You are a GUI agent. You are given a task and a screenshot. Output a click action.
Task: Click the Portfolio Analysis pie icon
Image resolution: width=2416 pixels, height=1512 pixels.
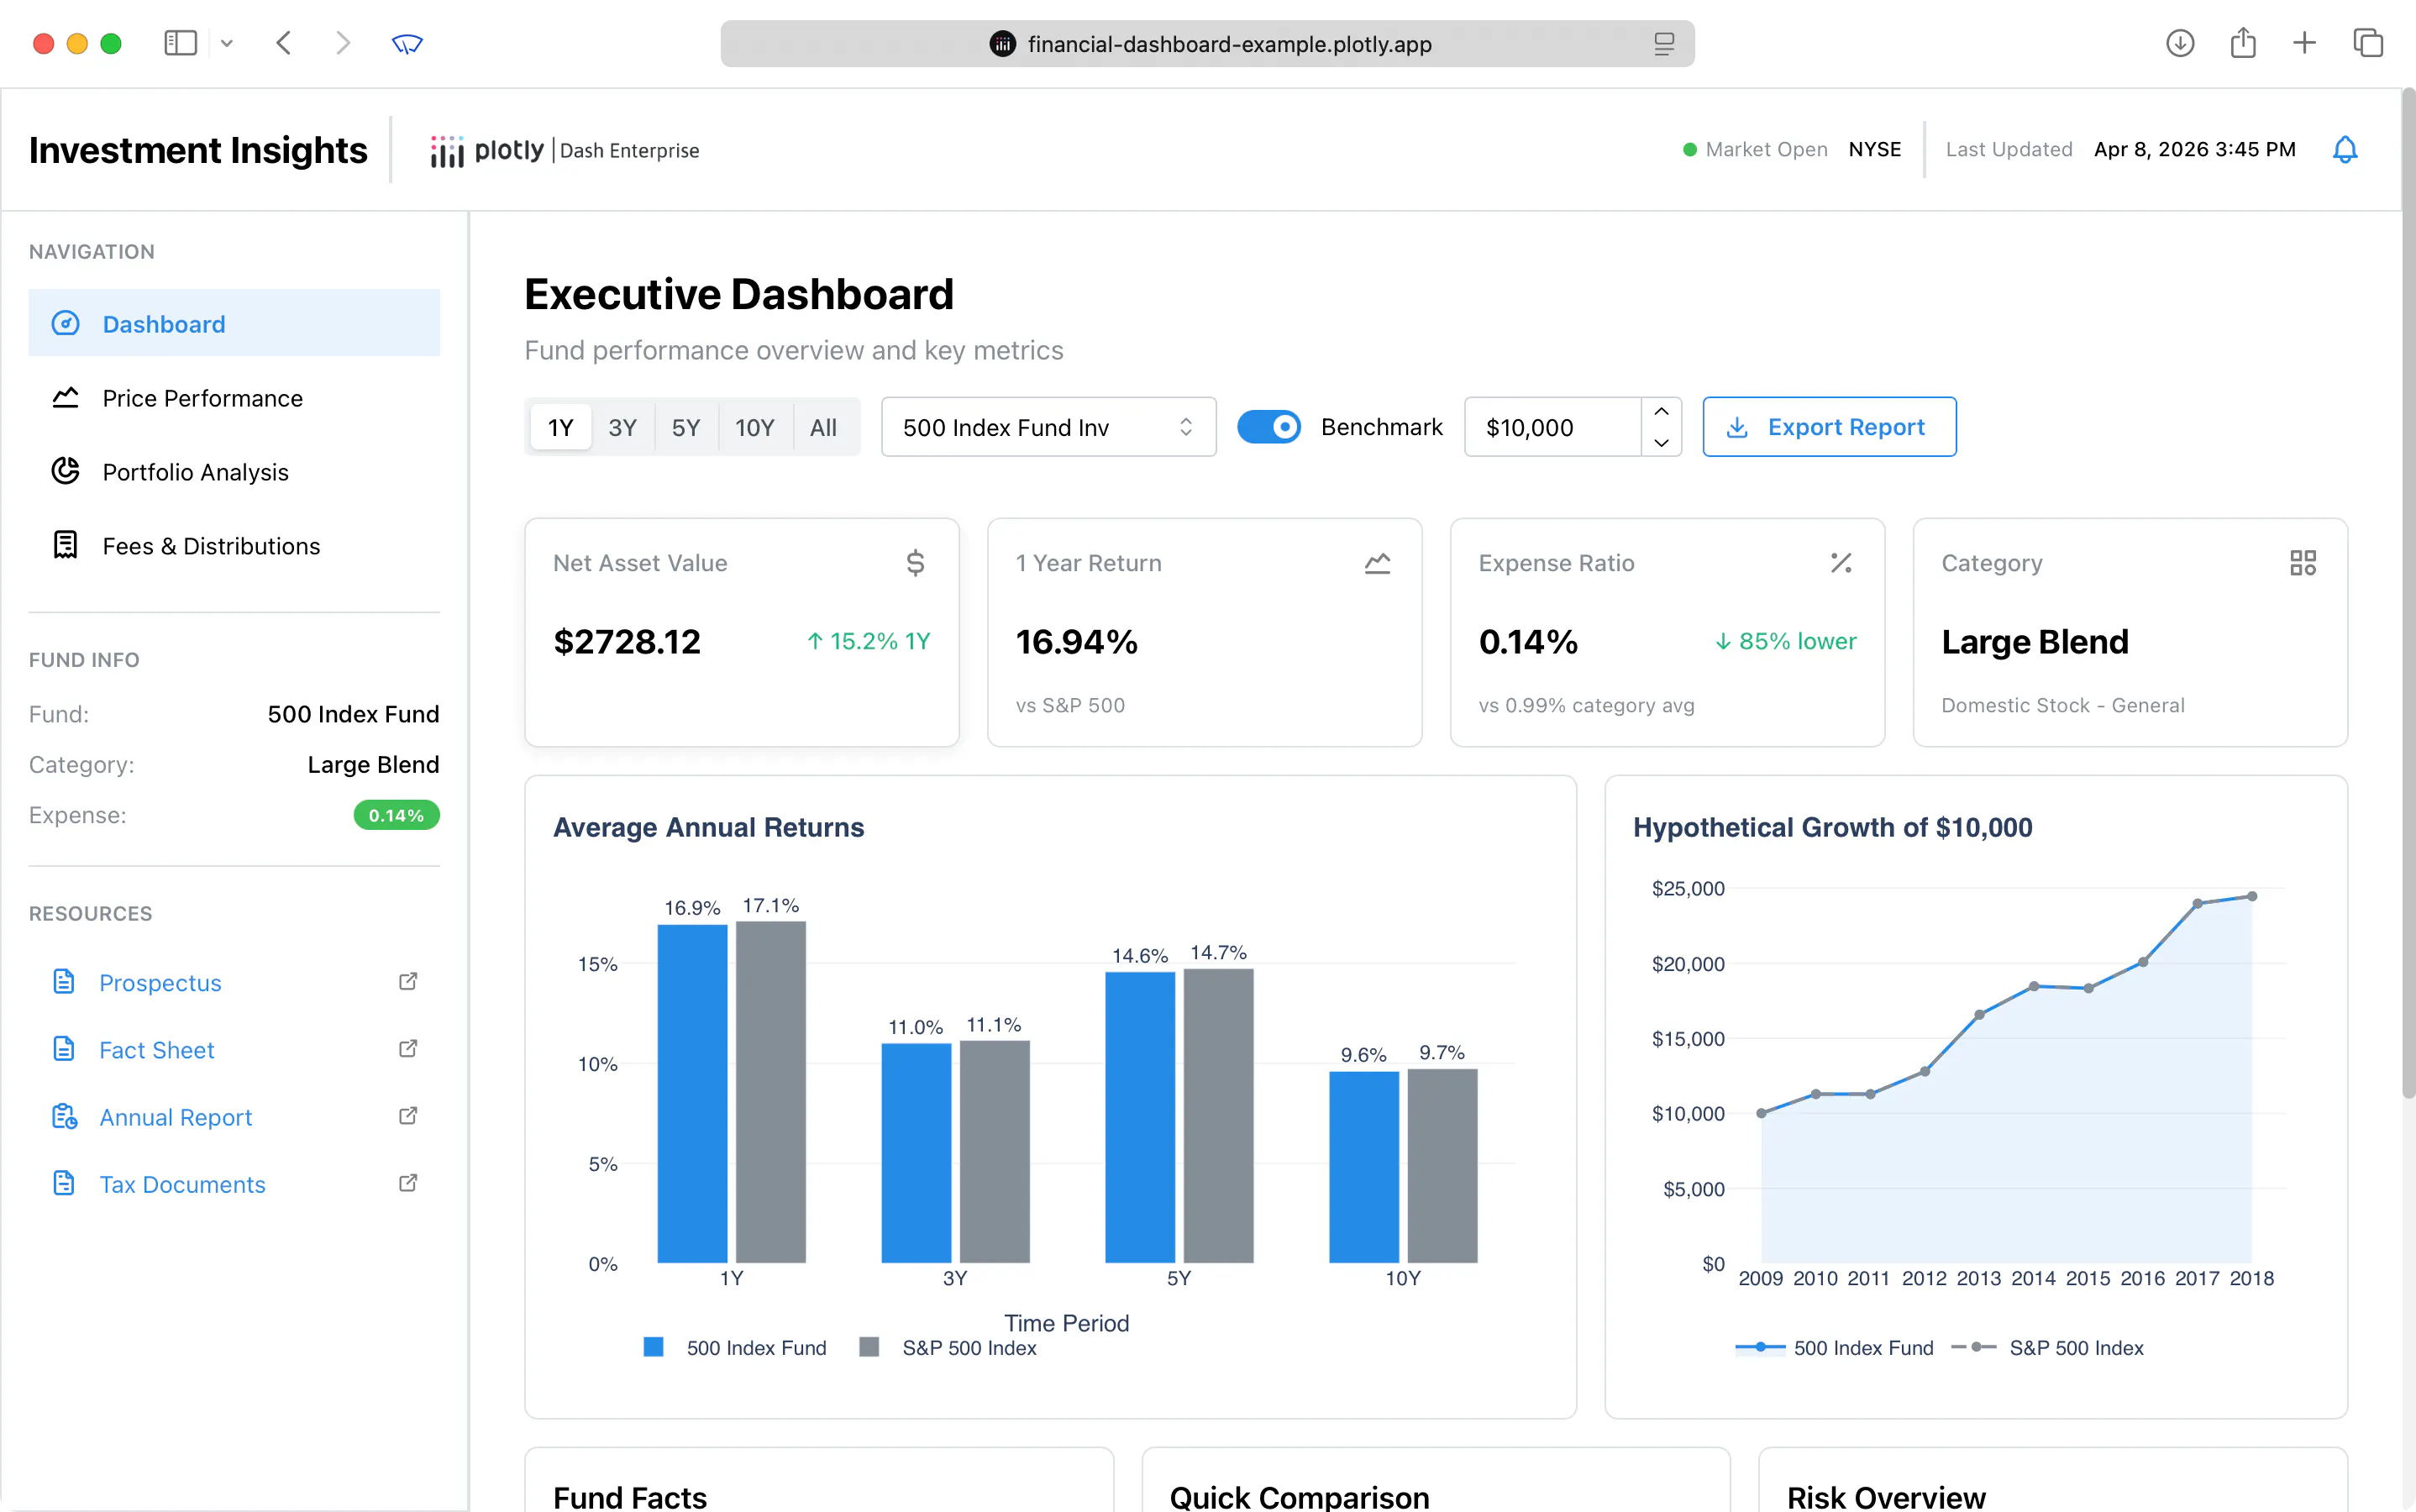(x=65, y=471)
